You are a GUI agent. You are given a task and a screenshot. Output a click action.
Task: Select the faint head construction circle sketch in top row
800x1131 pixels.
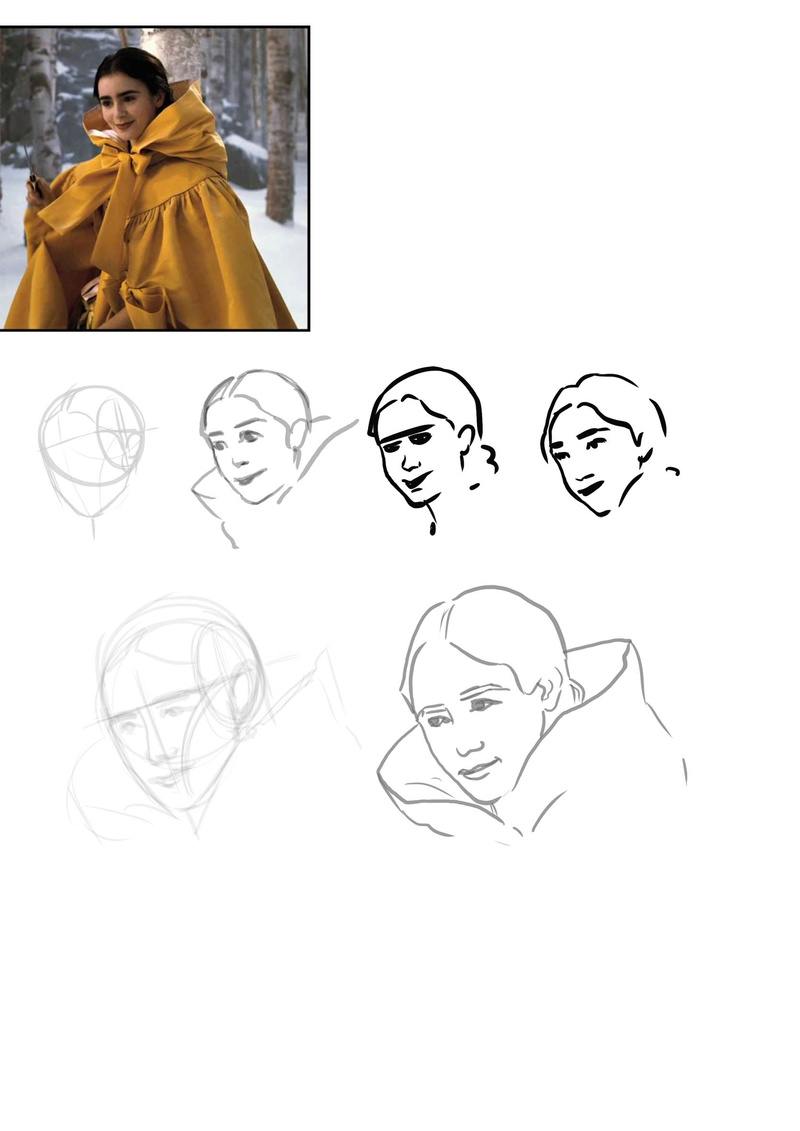97,462
